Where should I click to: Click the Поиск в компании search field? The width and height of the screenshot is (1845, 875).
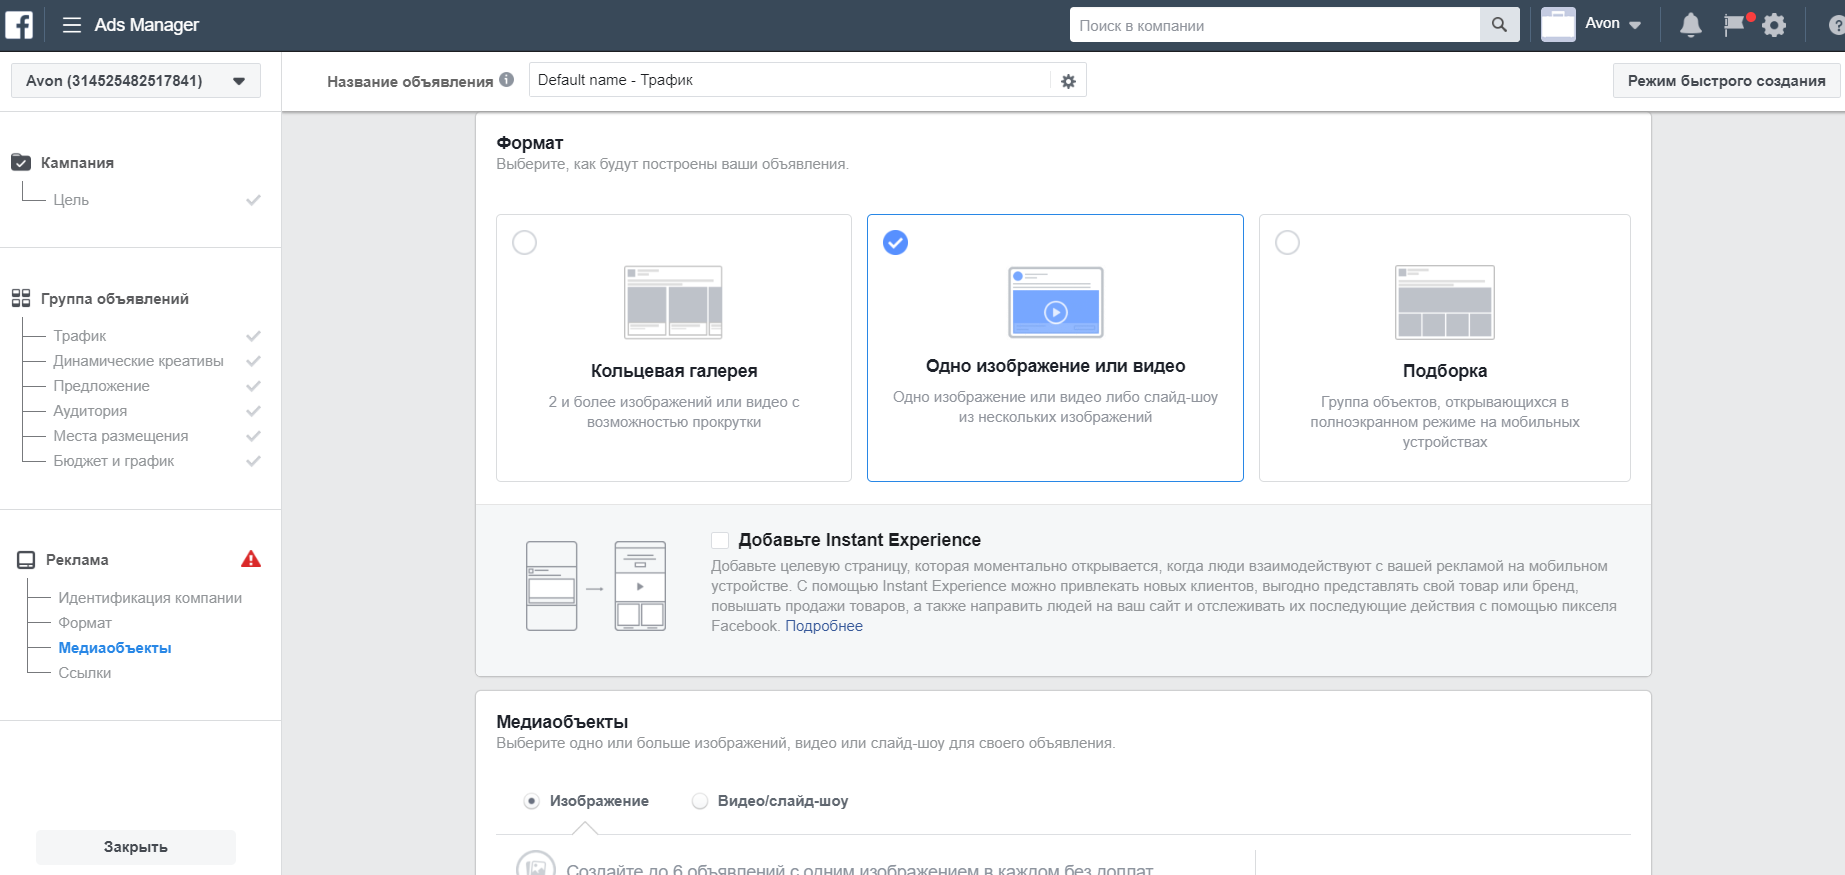click(x=1275, y=25)
